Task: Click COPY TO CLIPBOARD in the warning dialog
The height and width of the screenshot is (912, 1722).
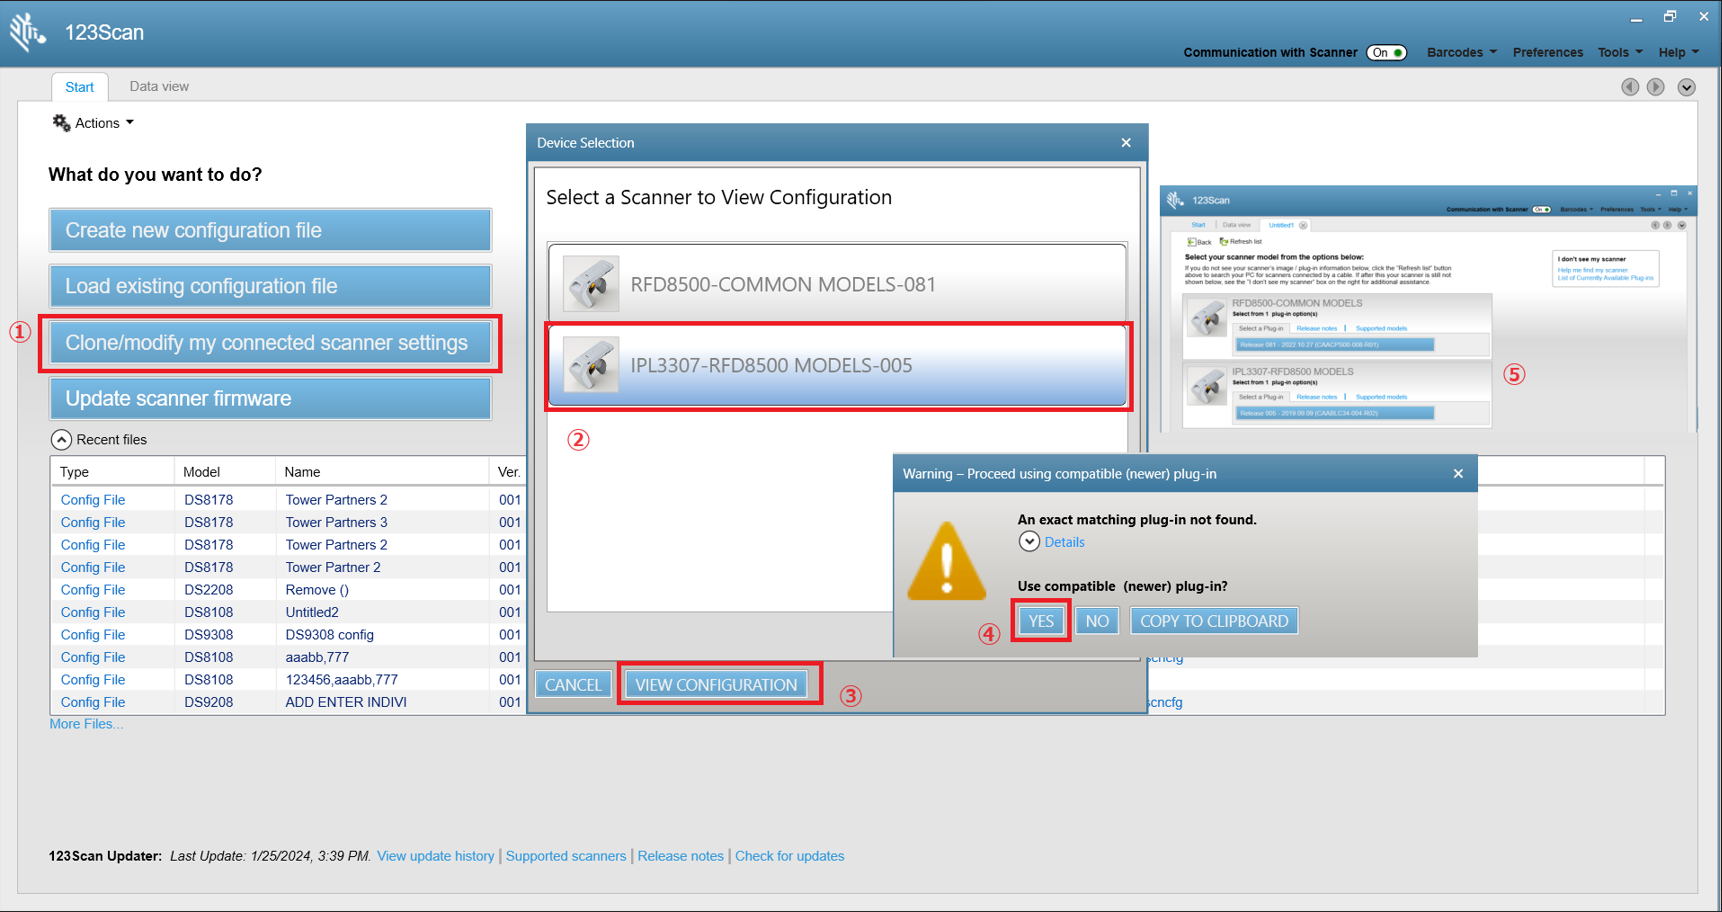Action: (x=1213, y=620)
